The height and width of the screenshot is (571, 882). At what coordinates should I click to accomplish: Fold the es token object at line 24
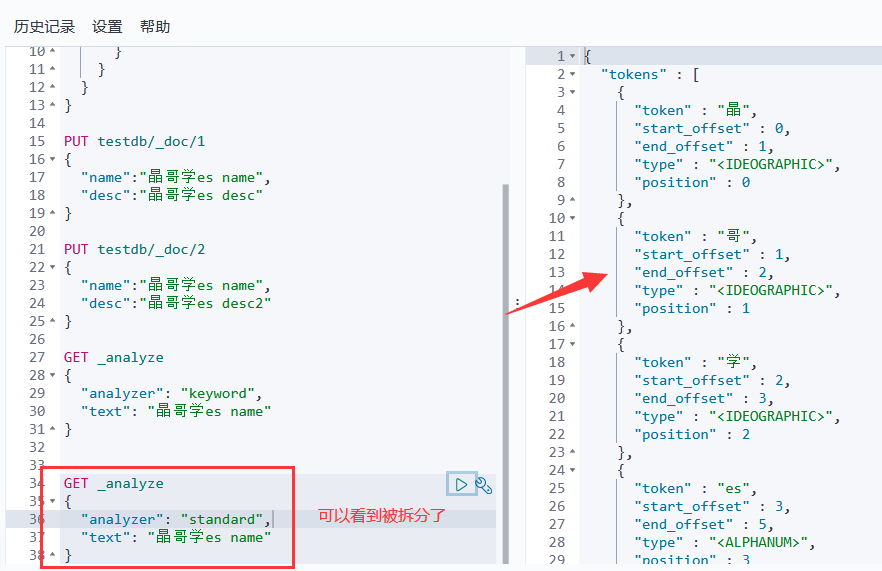(572, 471)
